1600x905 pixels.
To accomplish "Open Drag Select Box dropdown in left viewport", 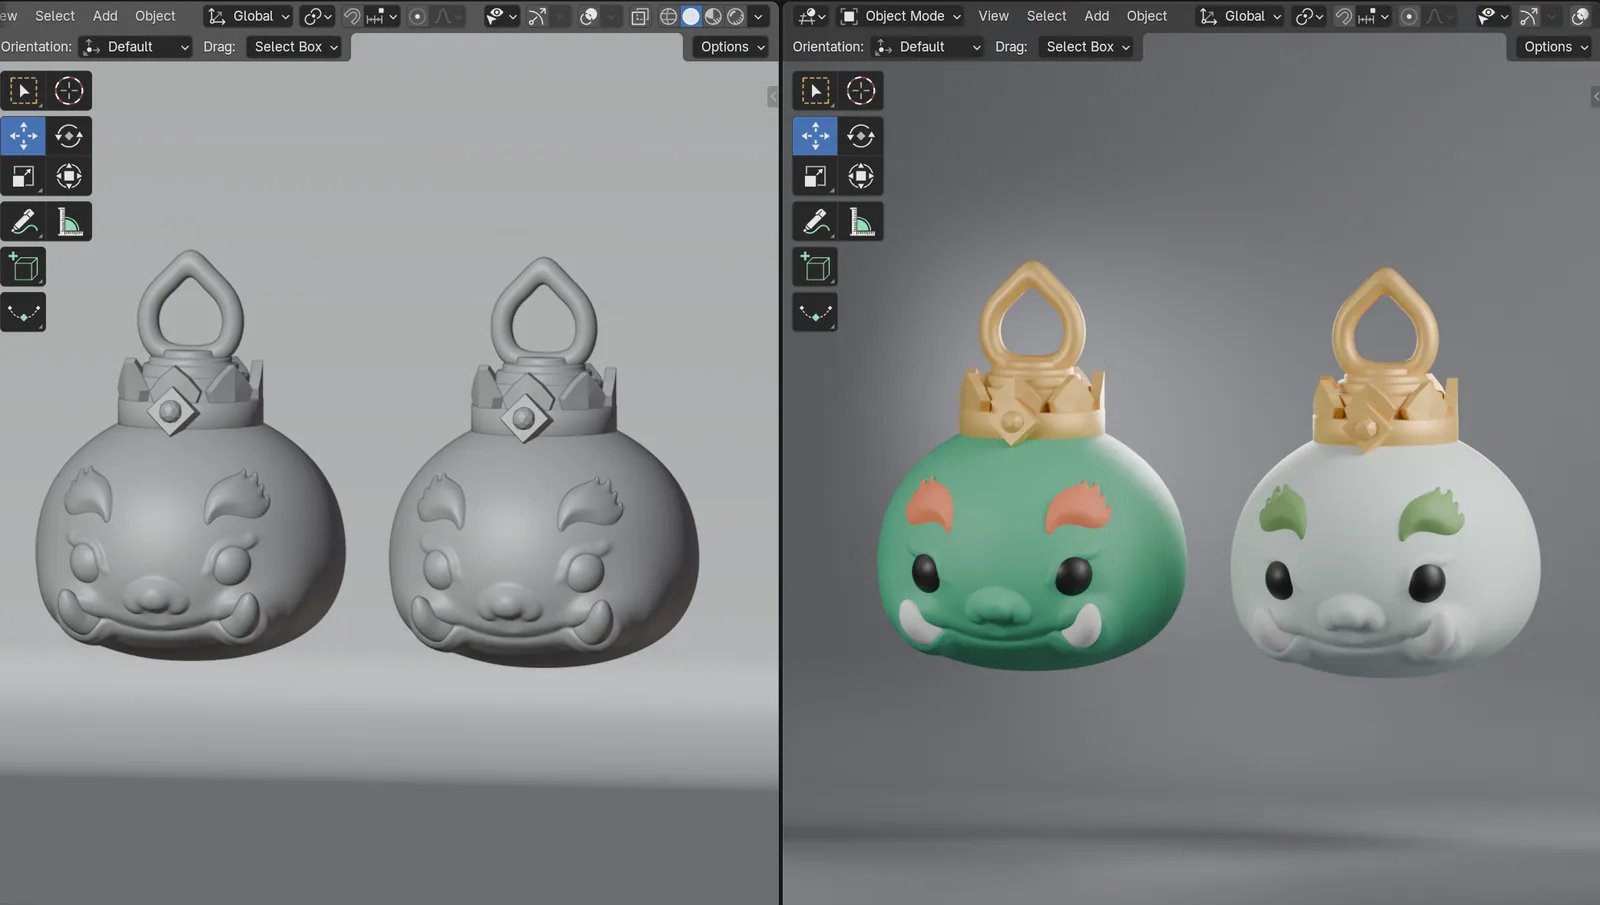I will pyautogui.click(x=293, y=47).
